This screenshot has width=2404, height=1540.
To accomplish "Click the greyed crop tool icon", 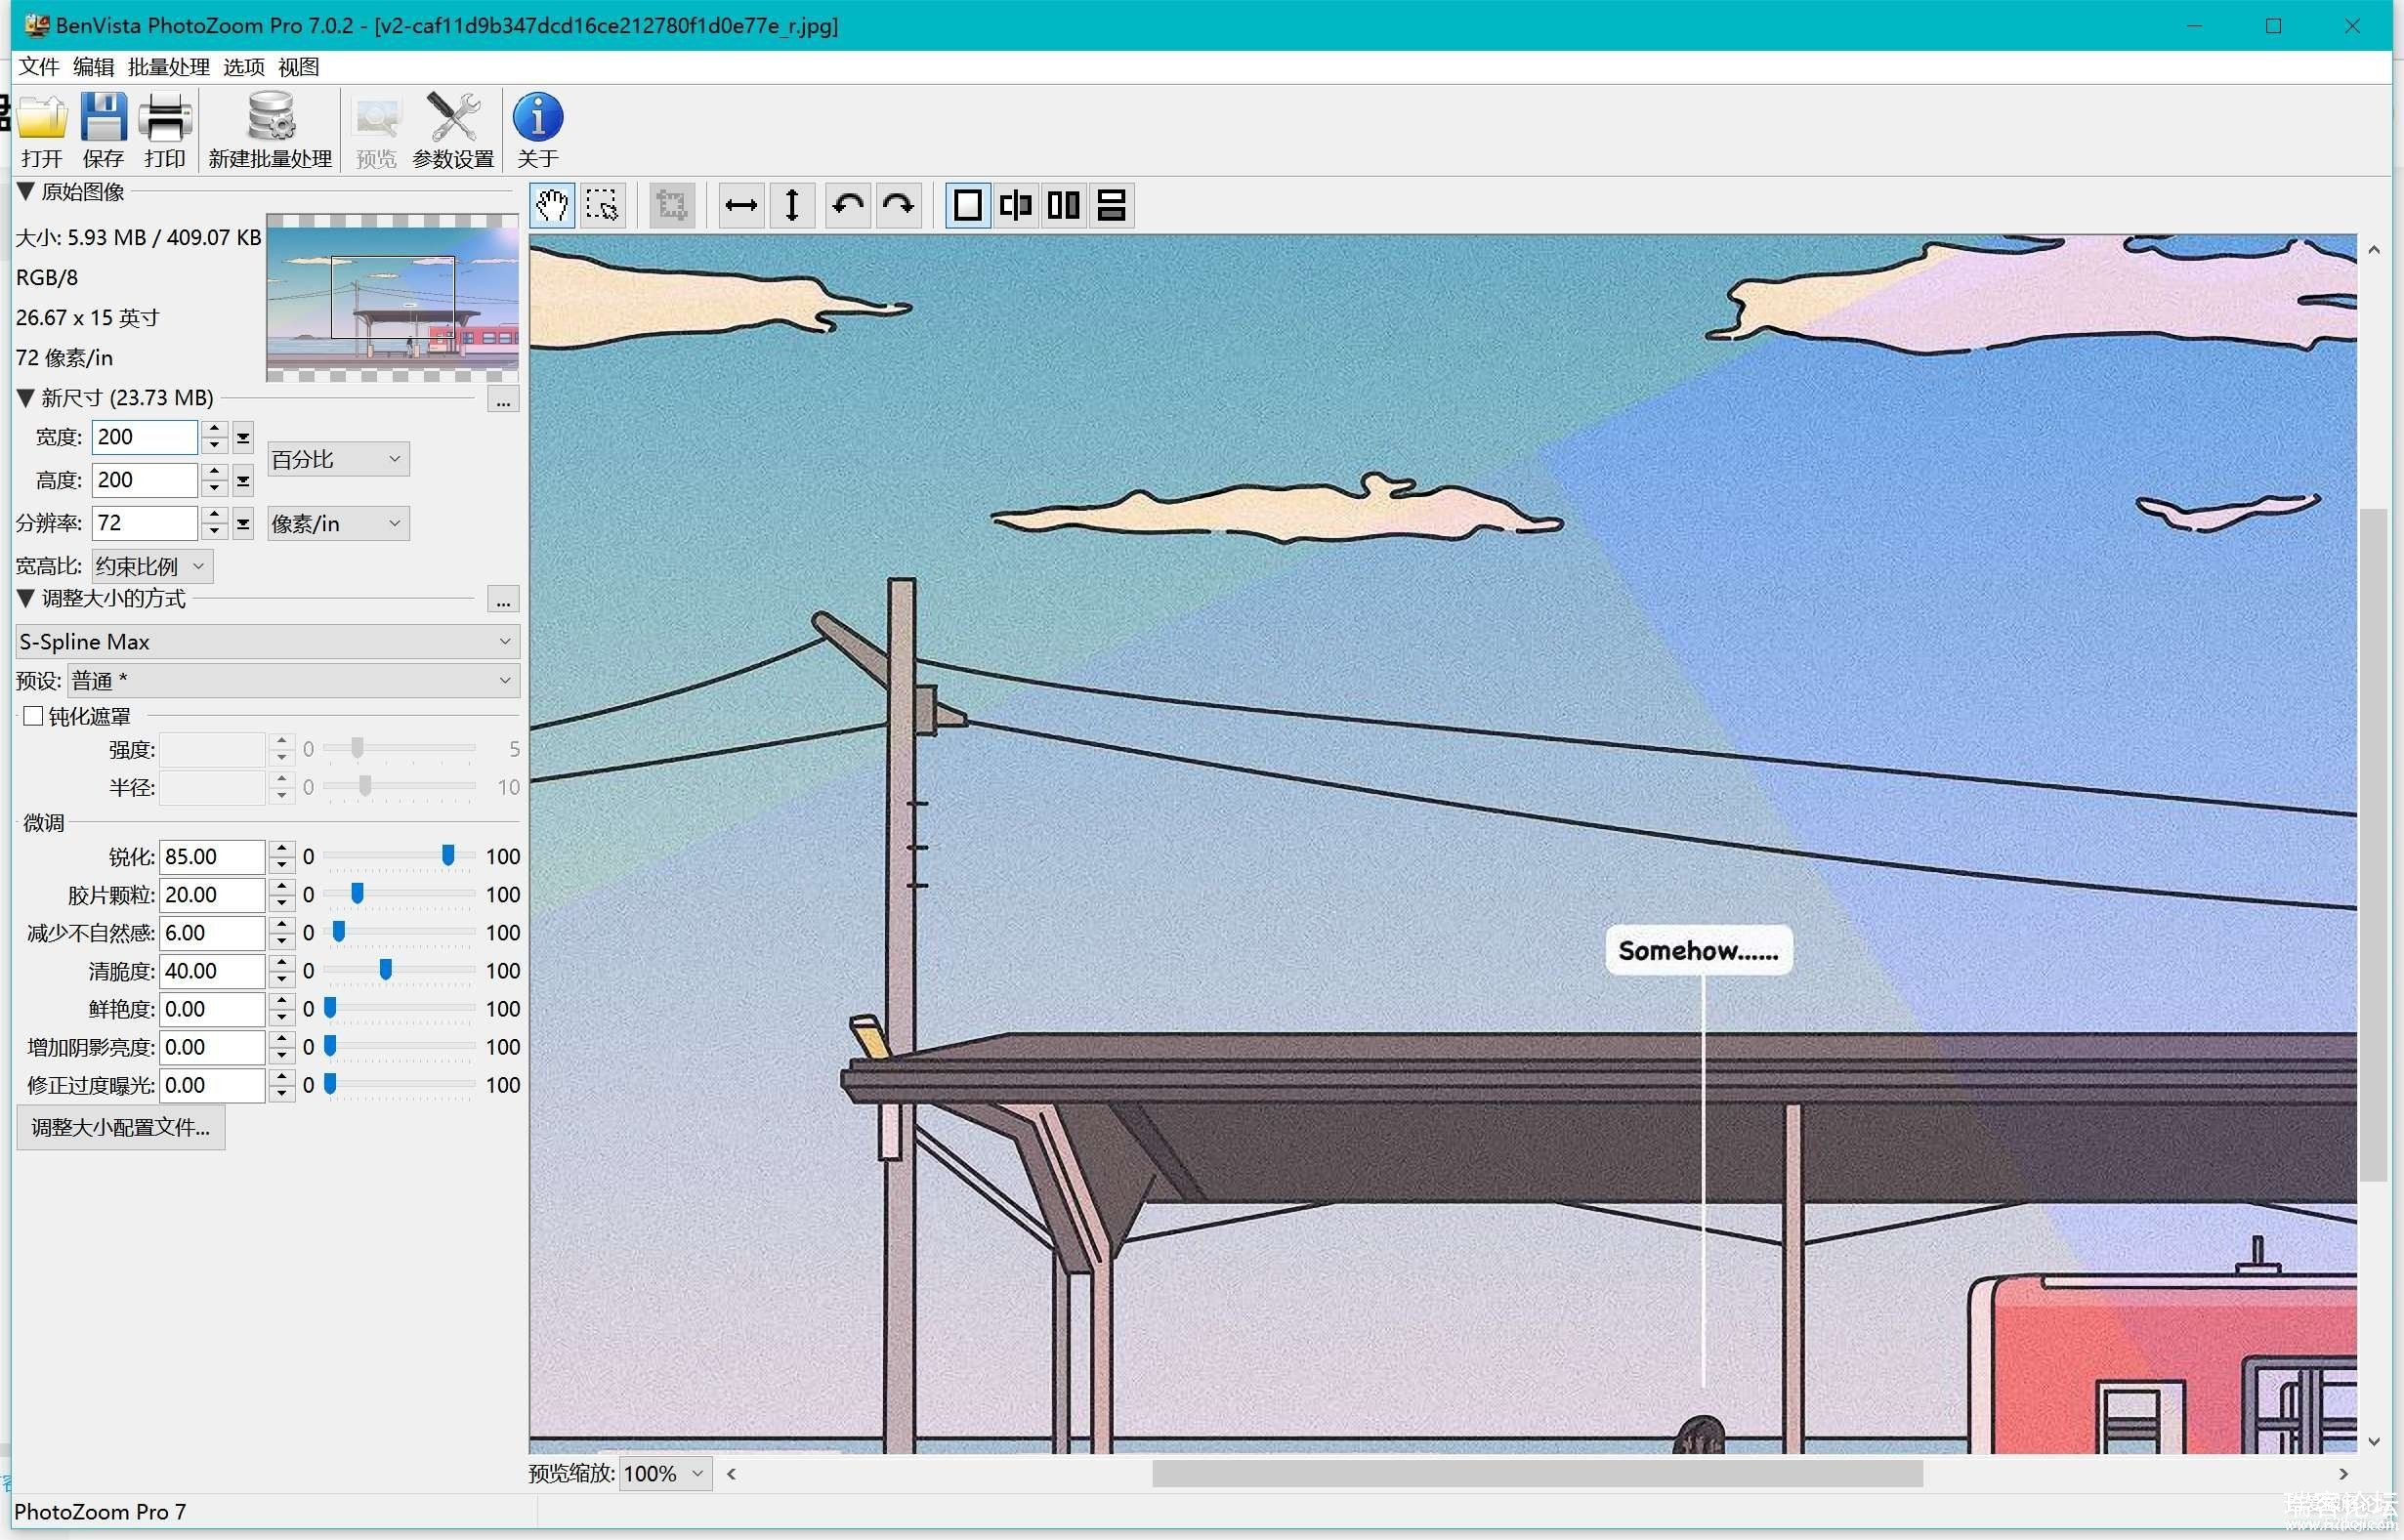I will (672, 205).
